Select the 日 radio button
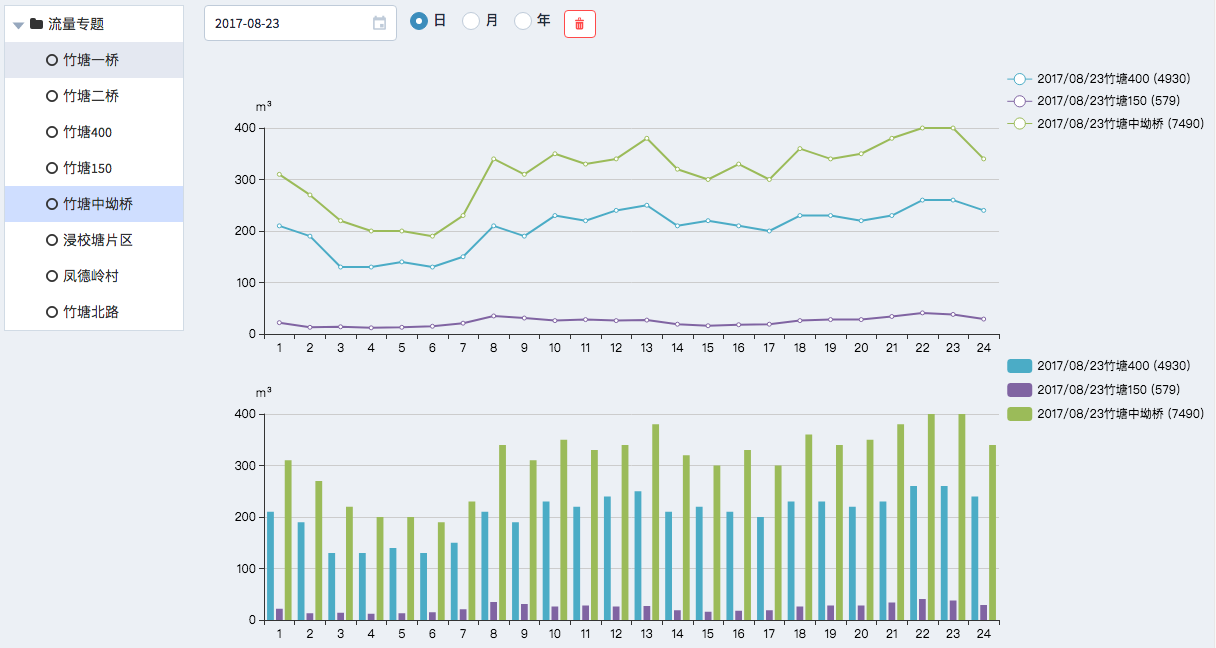 click(420, 21)
